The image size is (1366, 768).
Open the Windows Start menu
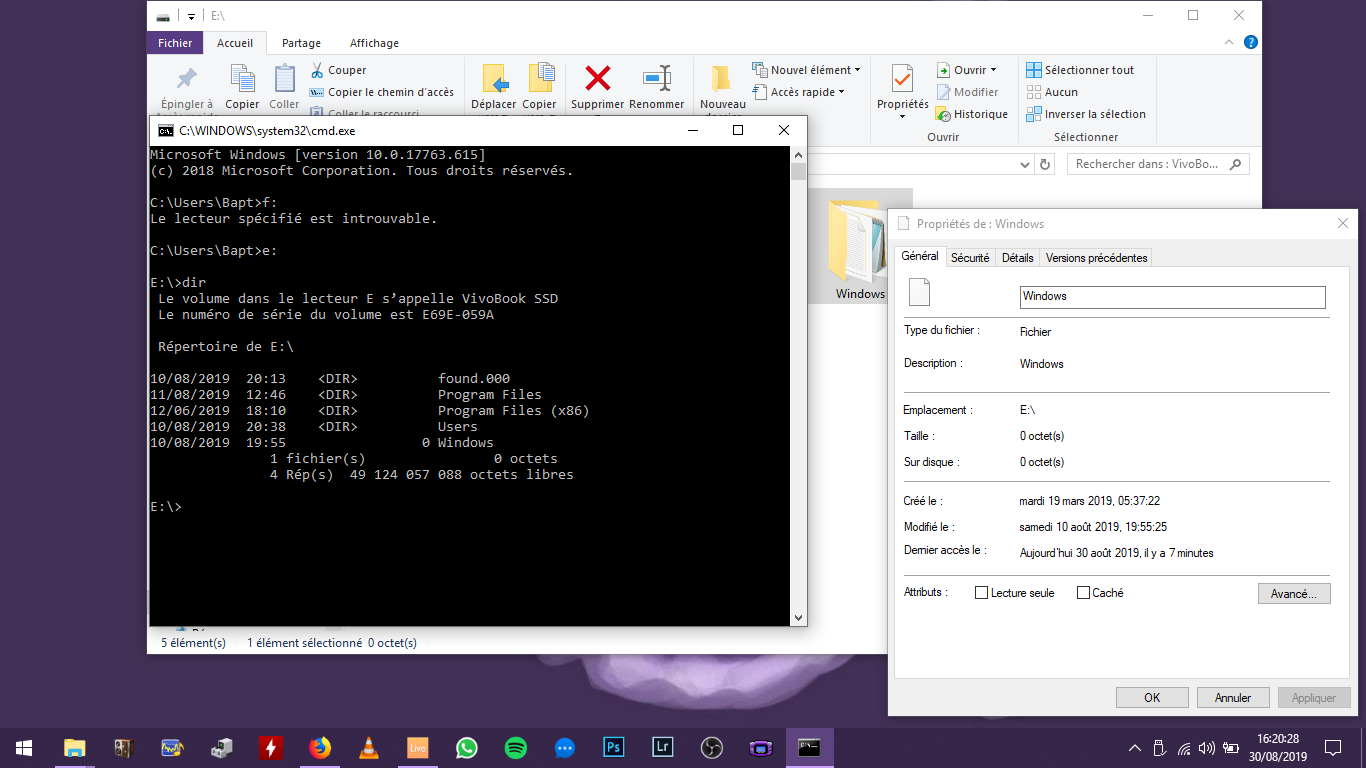tap(24, 747)
